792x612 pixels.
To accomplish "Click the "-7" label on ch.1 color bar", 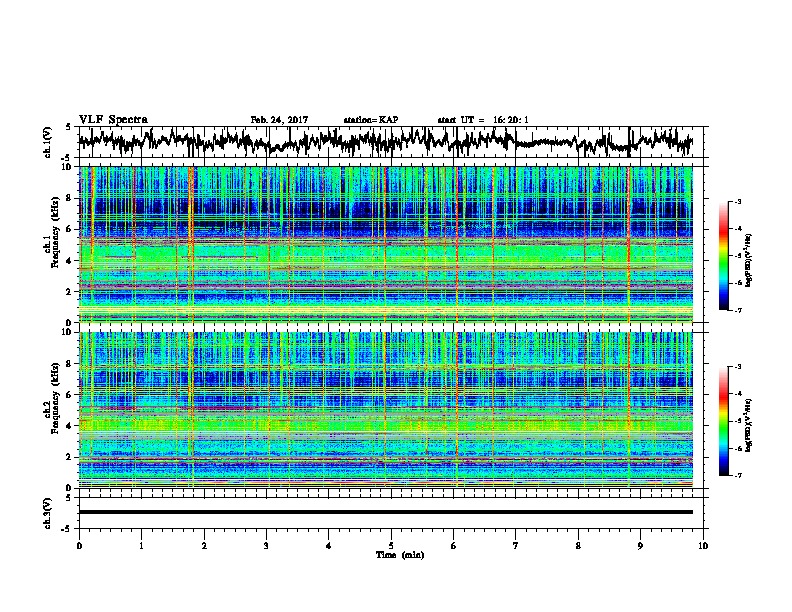I will tap(738, 310).
